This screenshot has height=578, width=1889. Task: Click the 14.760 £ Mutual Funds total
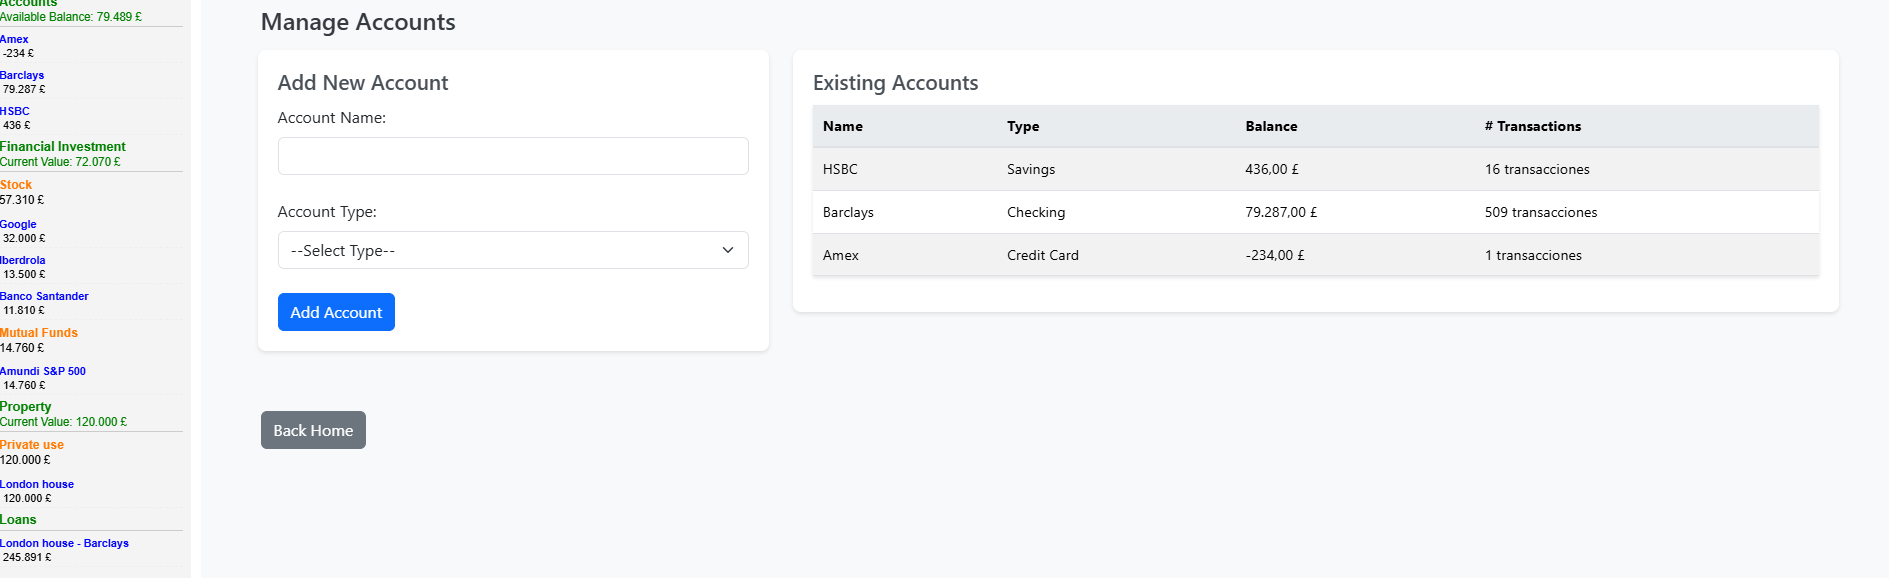click(x=22, y=348)
